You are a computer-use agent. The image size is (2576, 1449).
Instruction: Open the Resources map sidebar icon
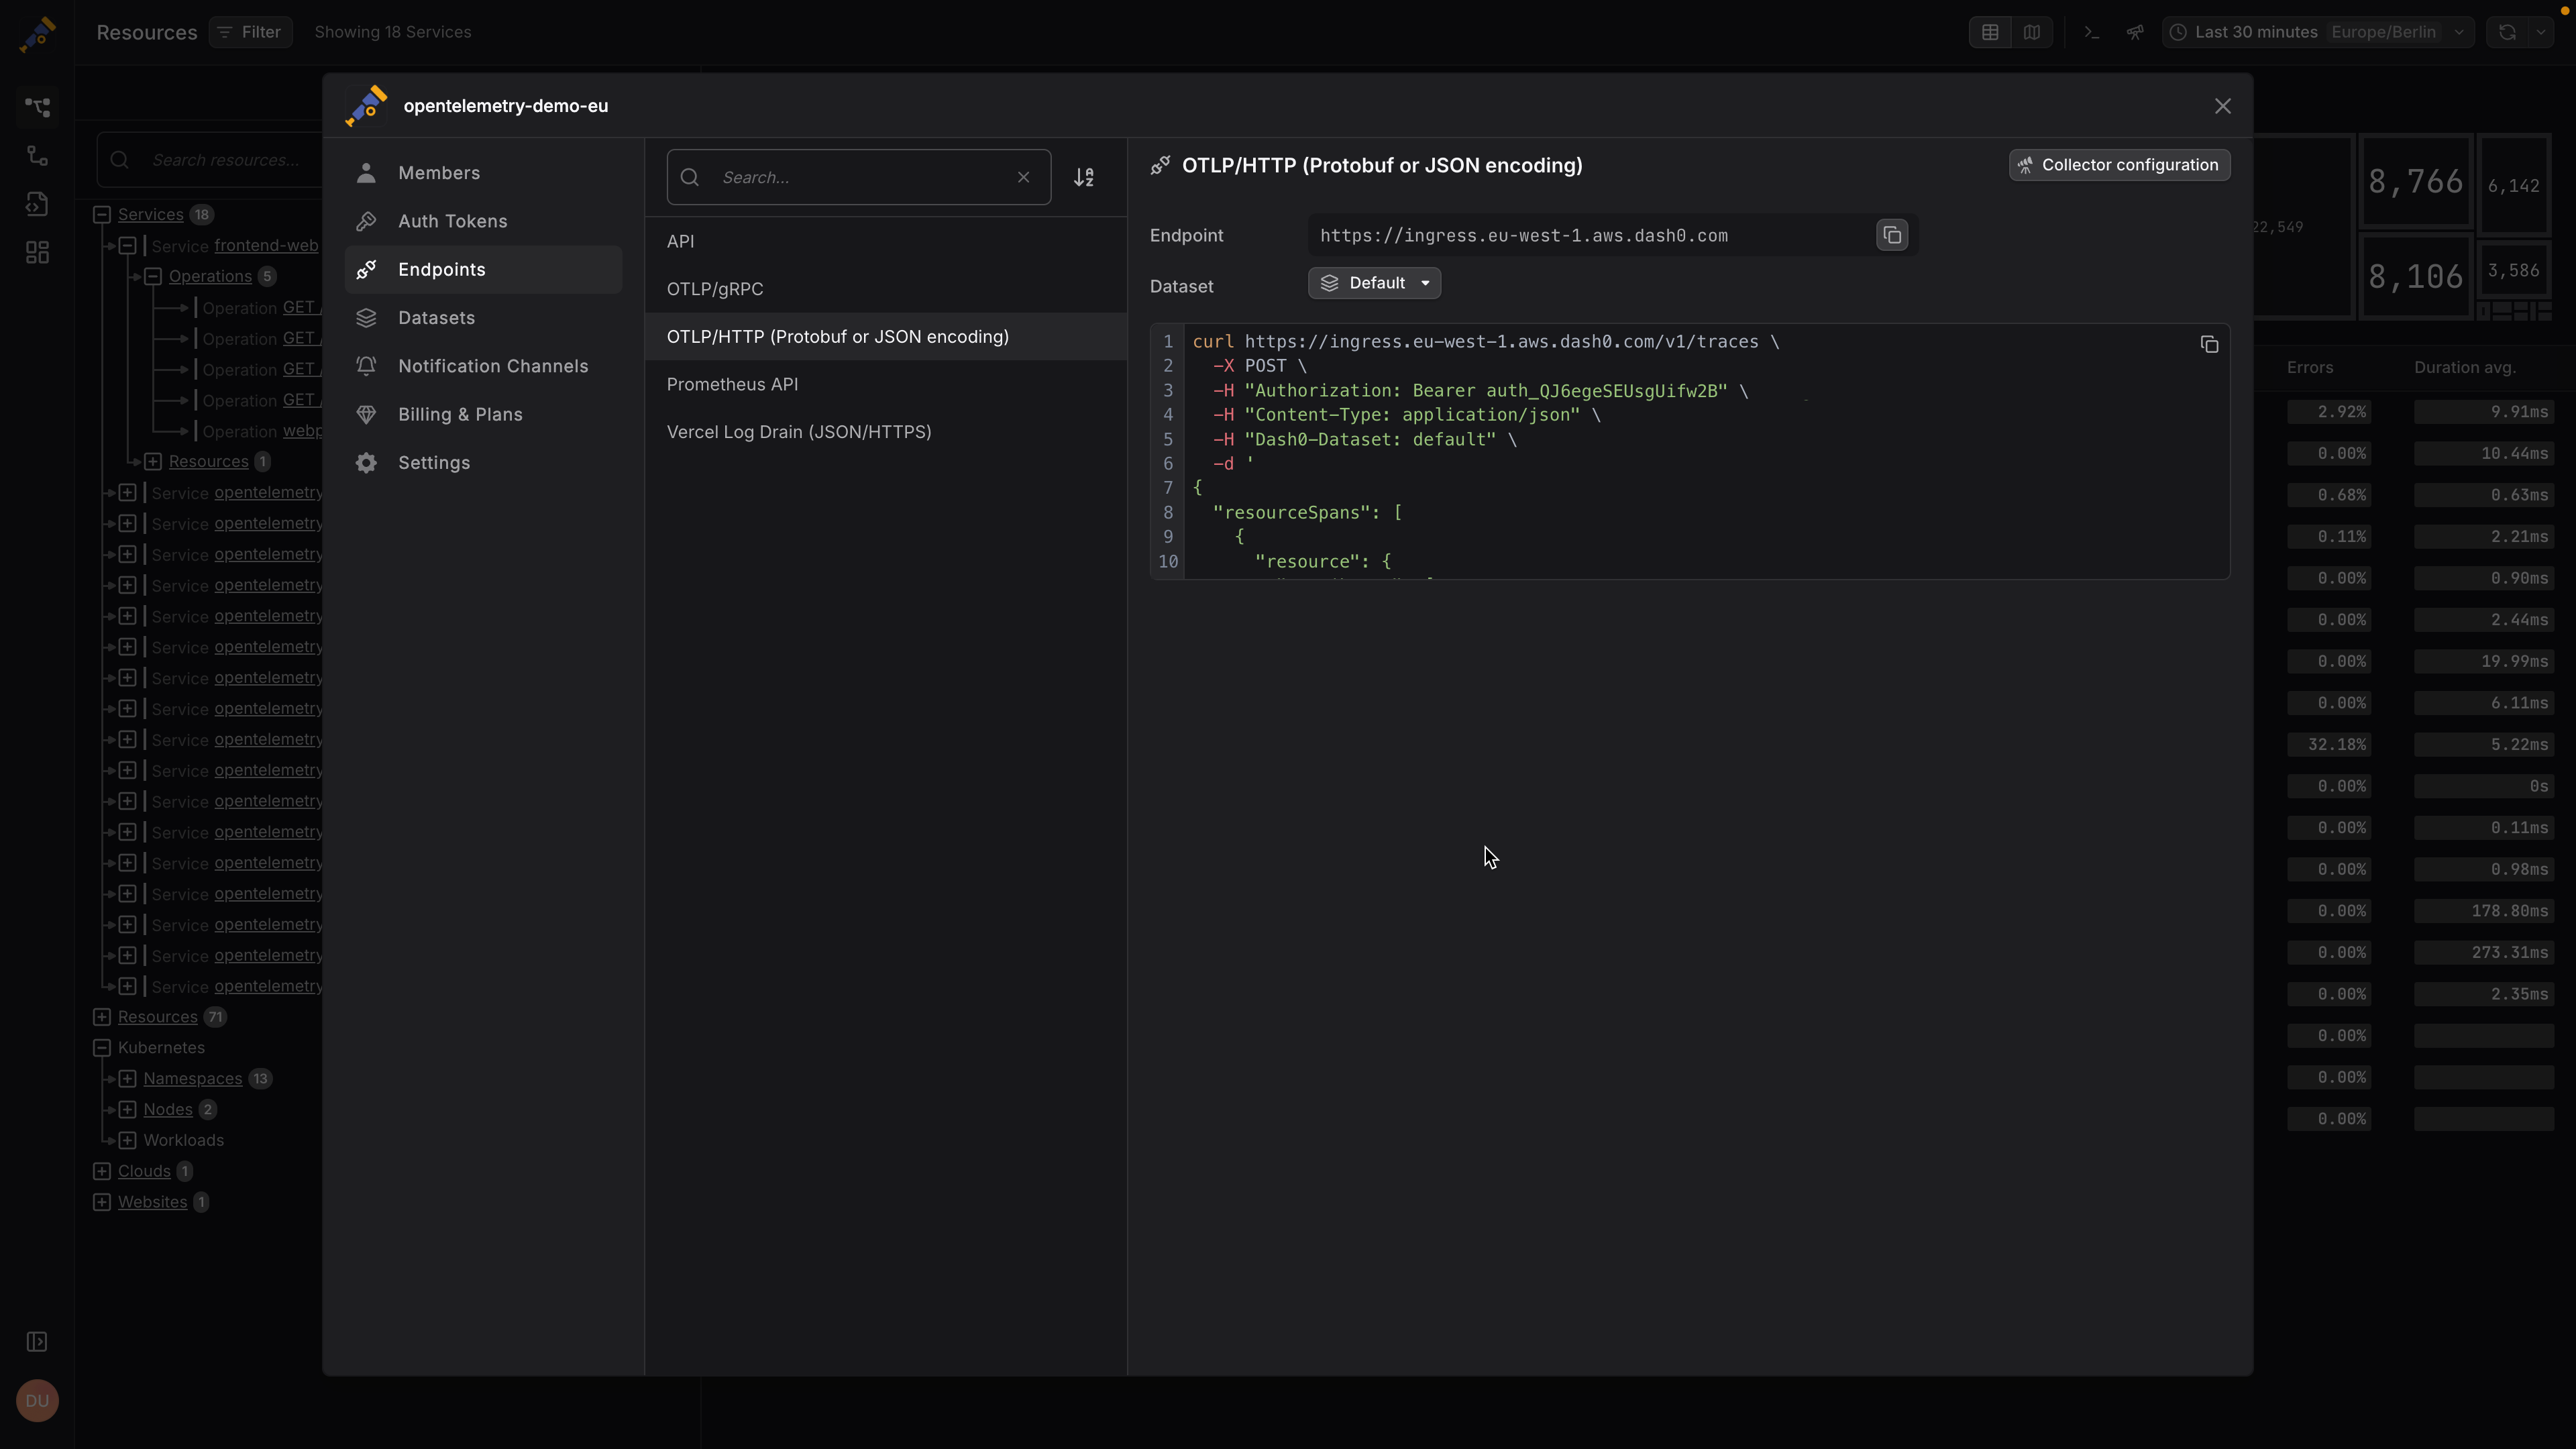click(37, 107)
